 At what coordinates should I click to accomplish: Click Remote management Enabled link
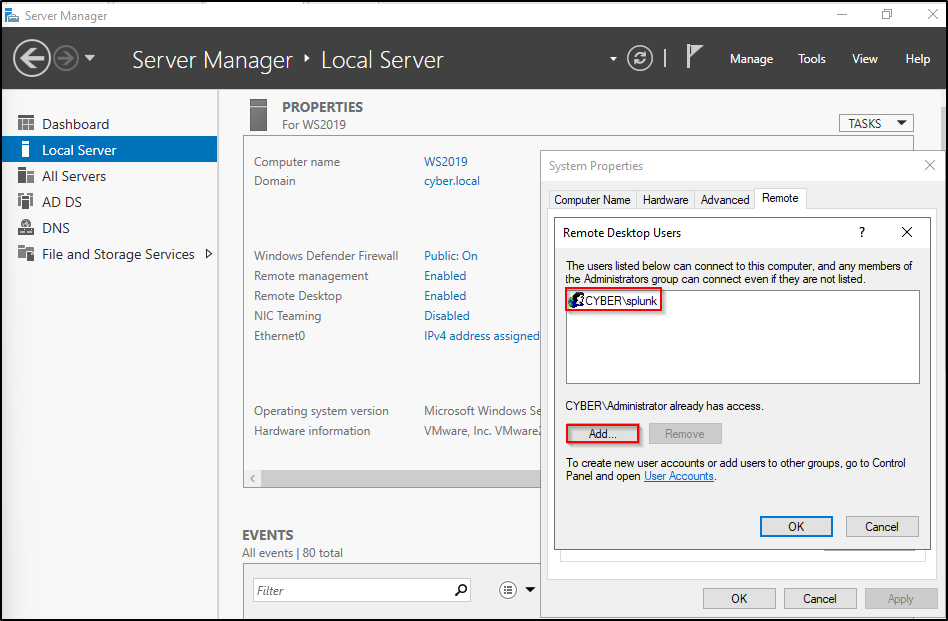[x=445, y=276]
